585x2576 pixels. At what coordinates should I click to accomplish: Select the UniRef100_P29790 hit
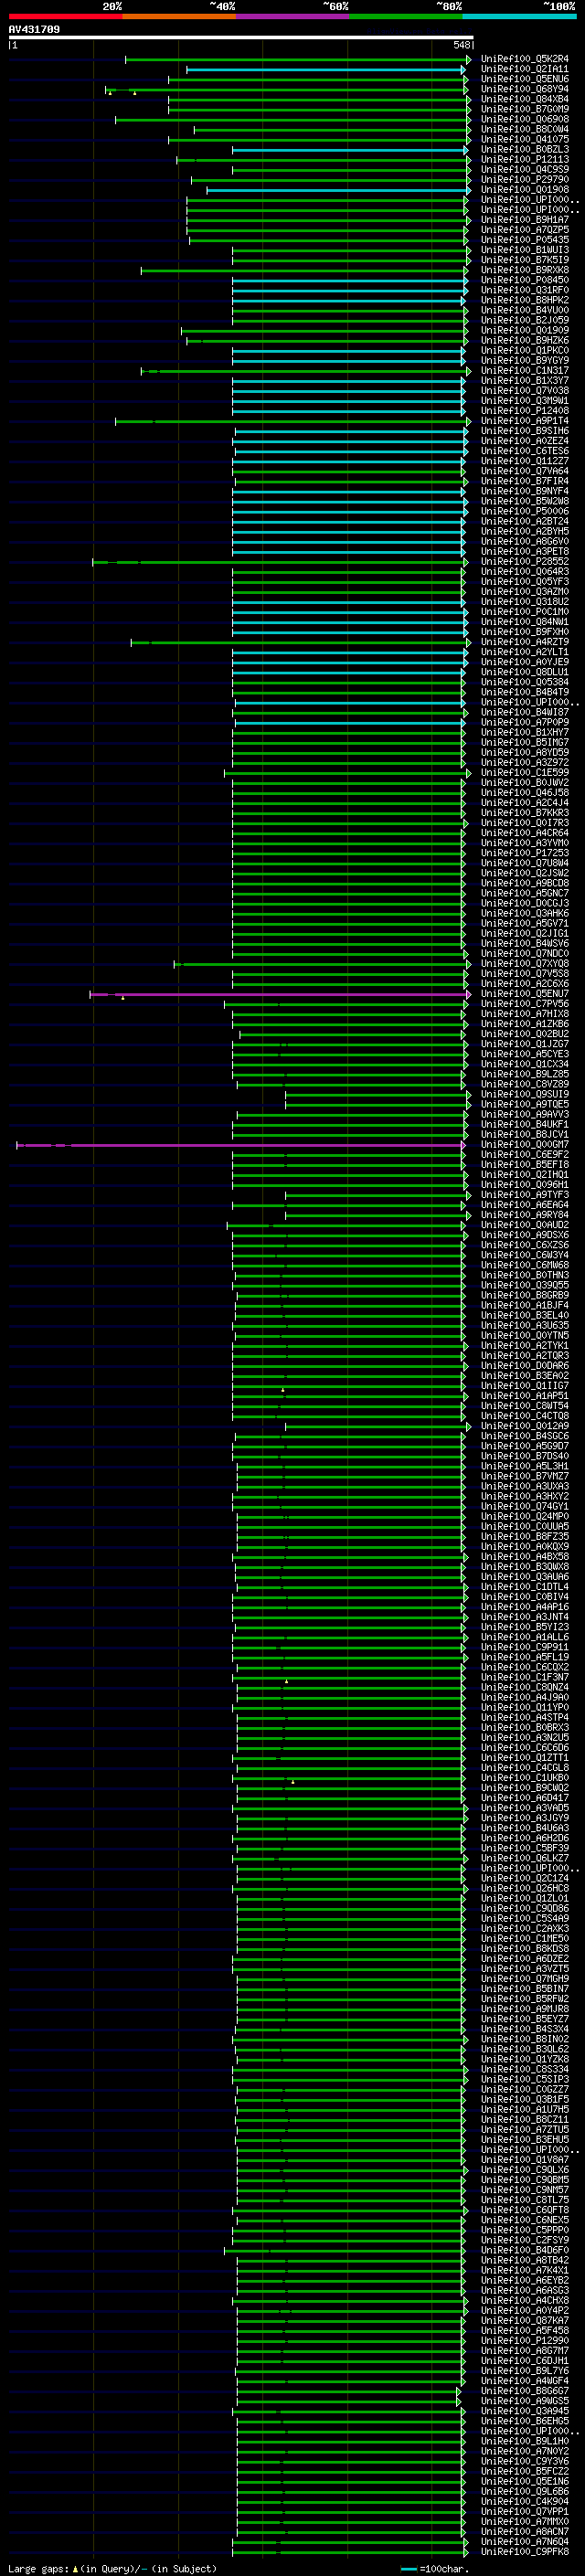click(524, 179)
